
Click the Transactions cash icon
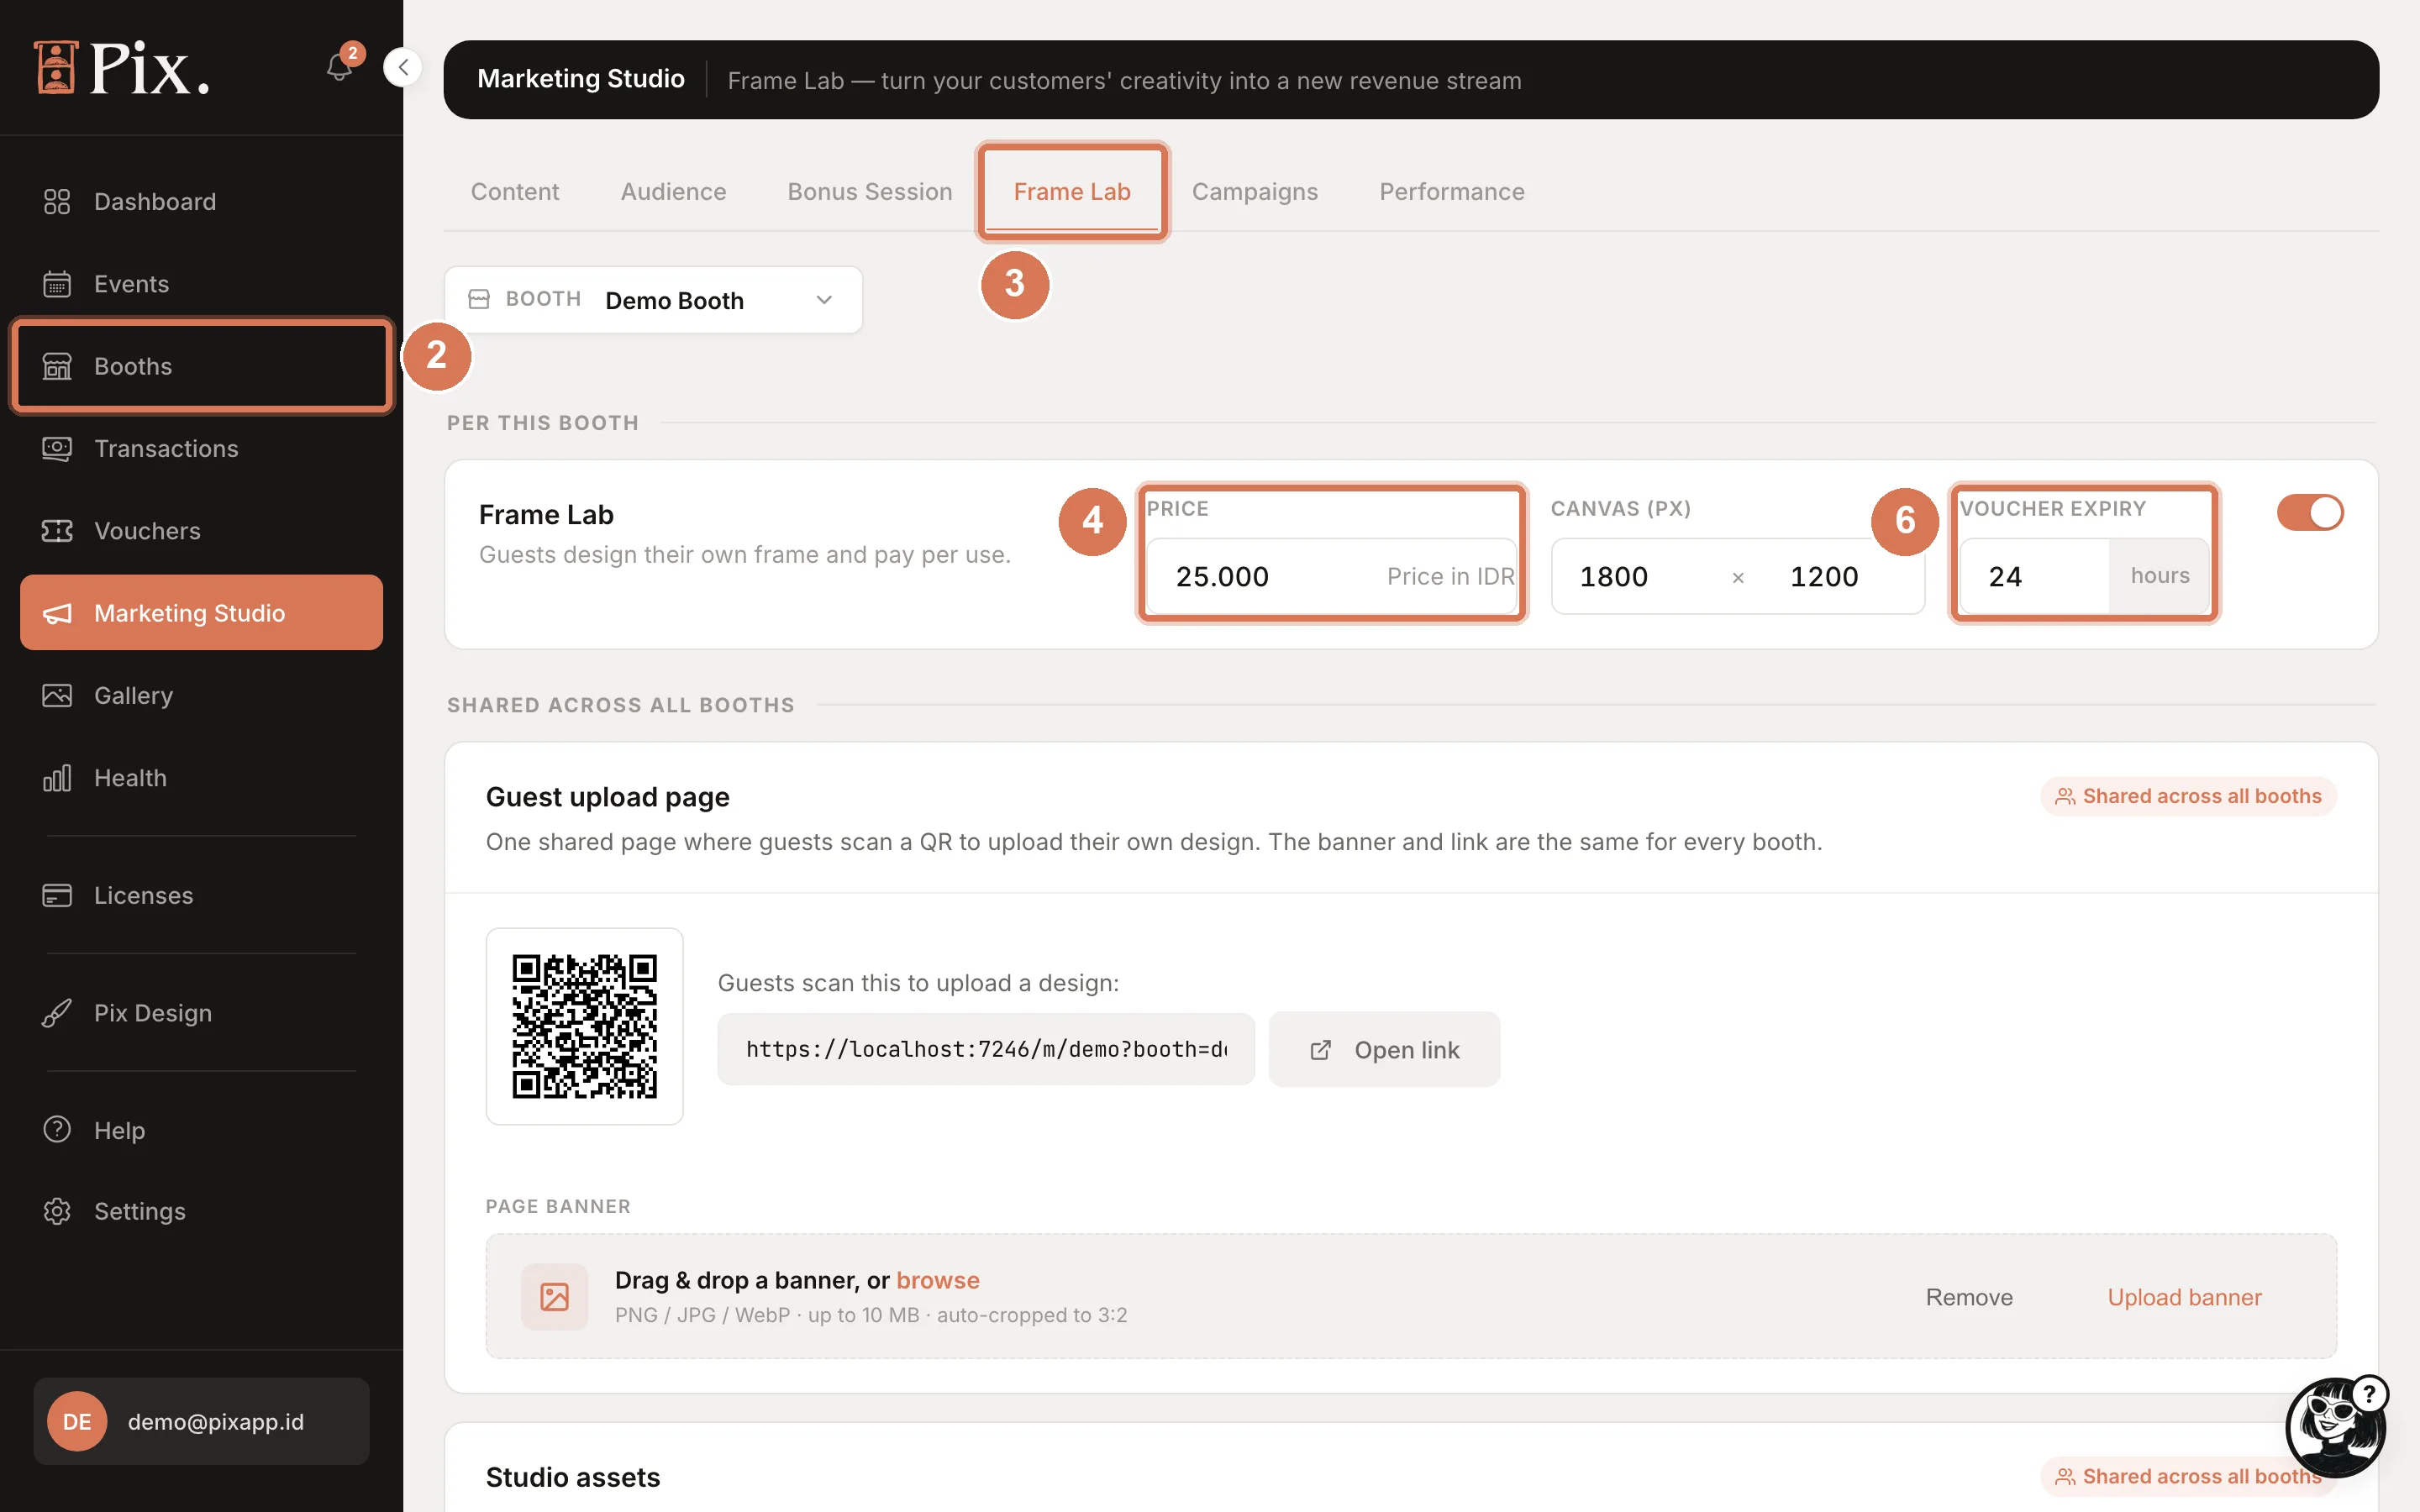tap(57, 449)
